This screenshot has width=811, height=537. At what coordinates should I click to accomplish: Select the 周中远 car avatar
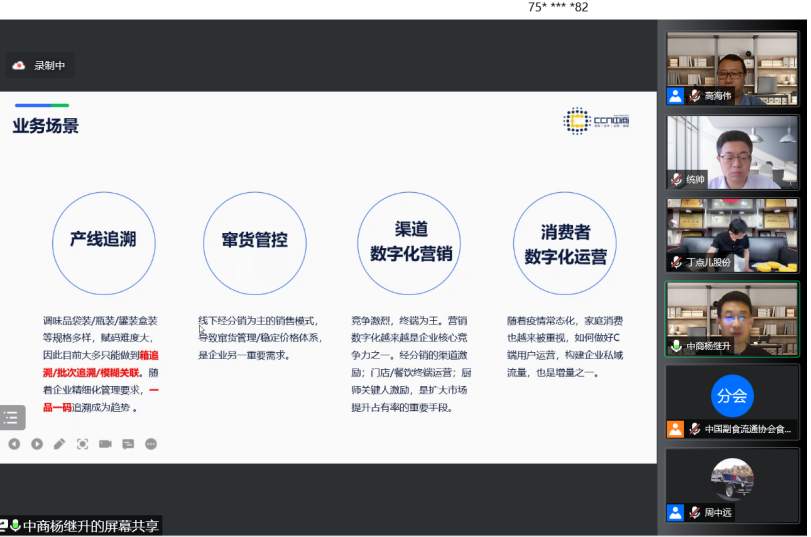tap(732, 478)
